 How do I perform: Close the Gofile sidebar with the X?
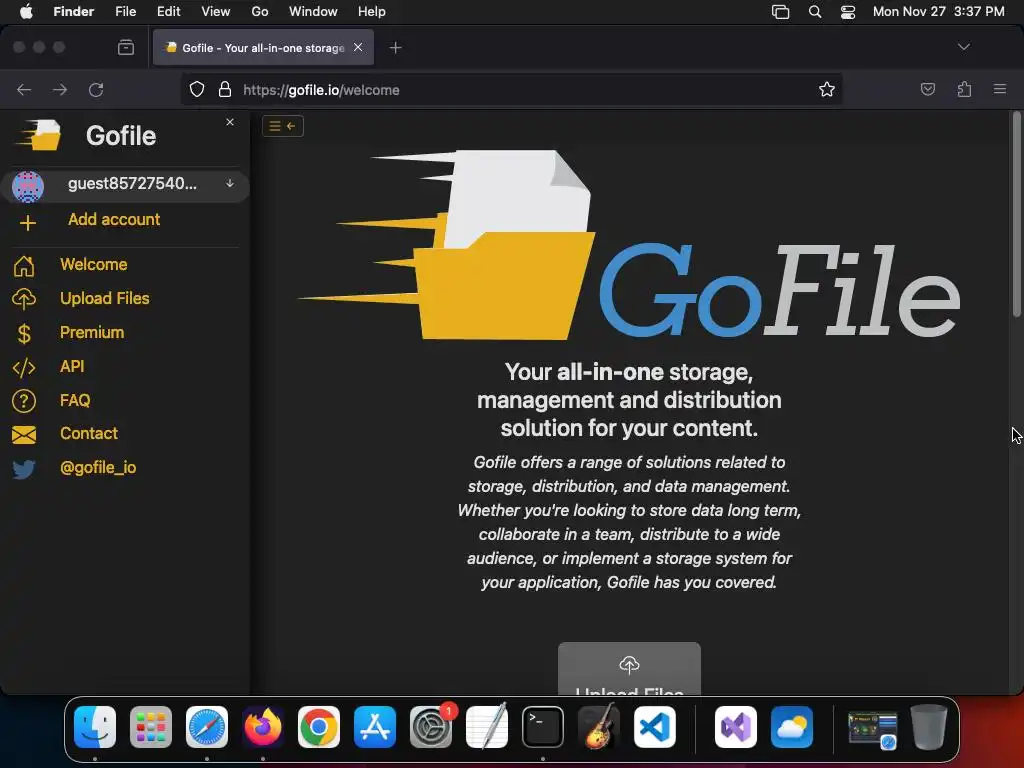[x=230, y=122]
